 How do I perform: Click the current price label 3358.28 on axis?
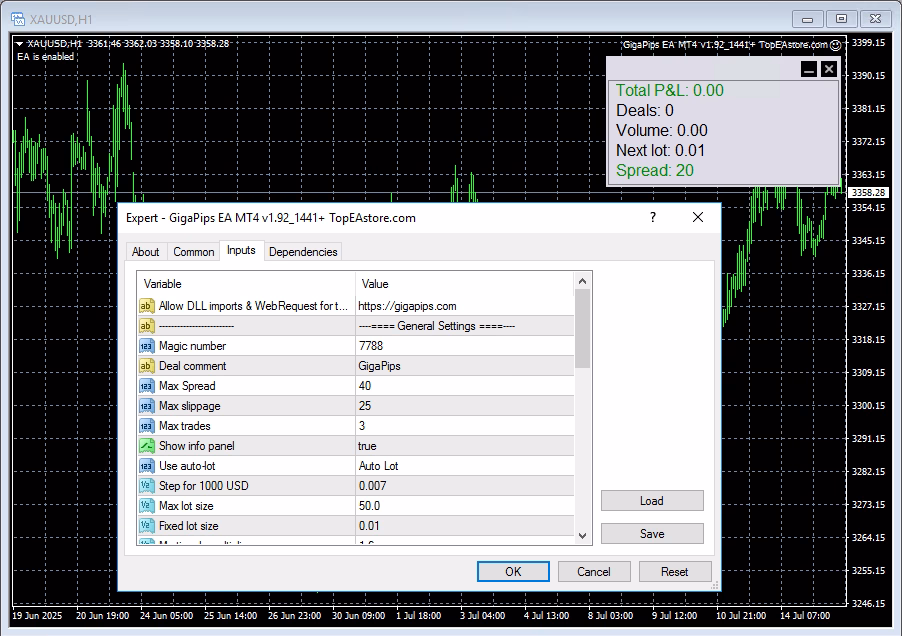869,193
